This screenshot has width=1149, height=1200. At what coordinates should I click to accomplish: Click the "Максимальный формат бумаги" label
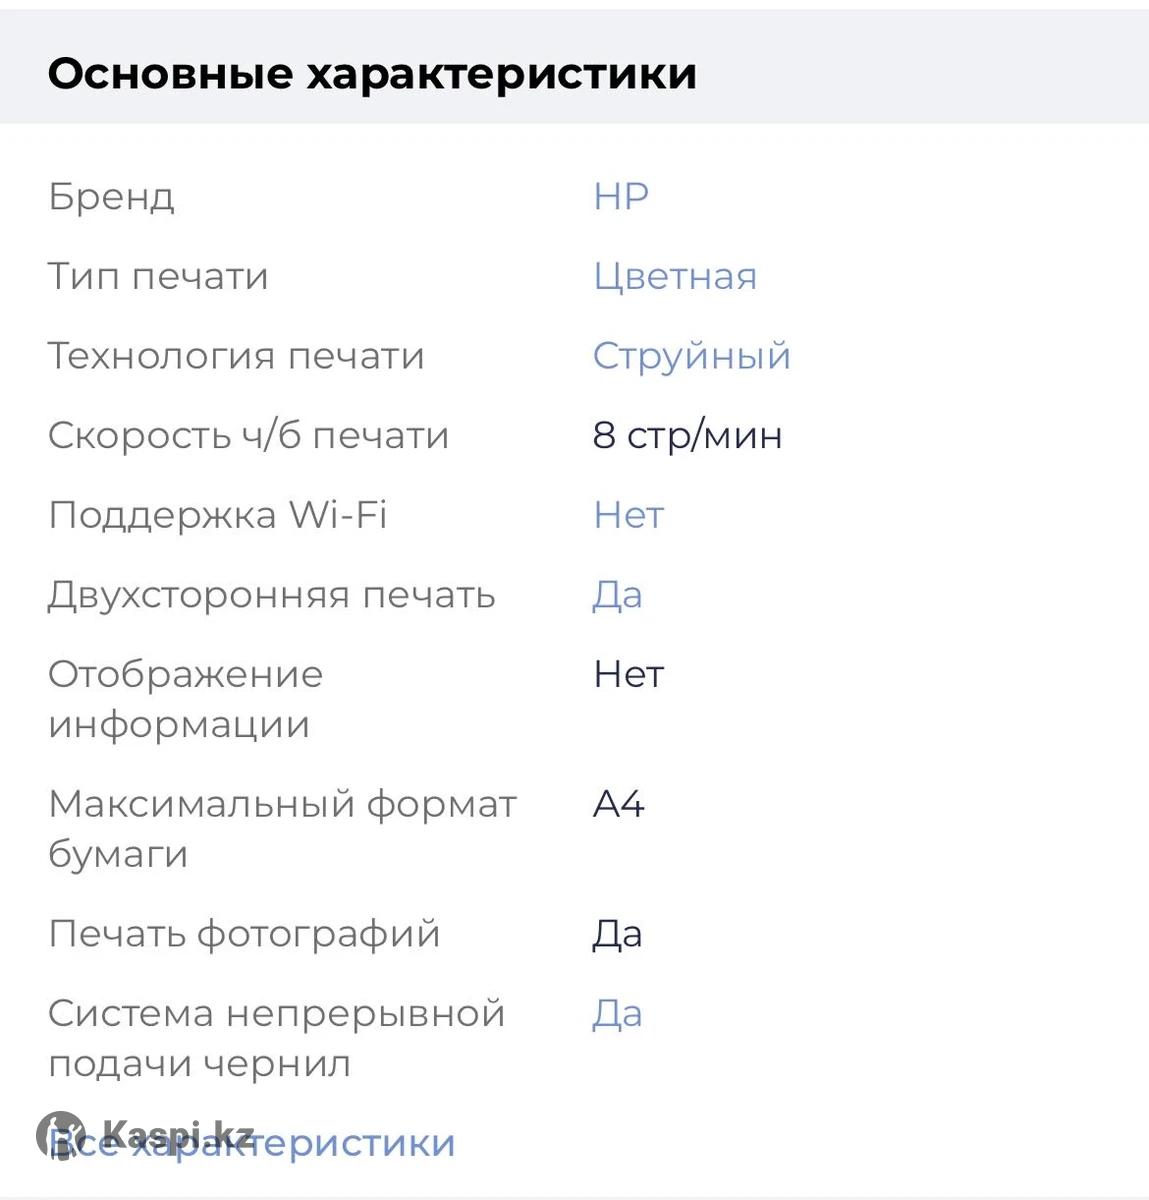[281, 829]
